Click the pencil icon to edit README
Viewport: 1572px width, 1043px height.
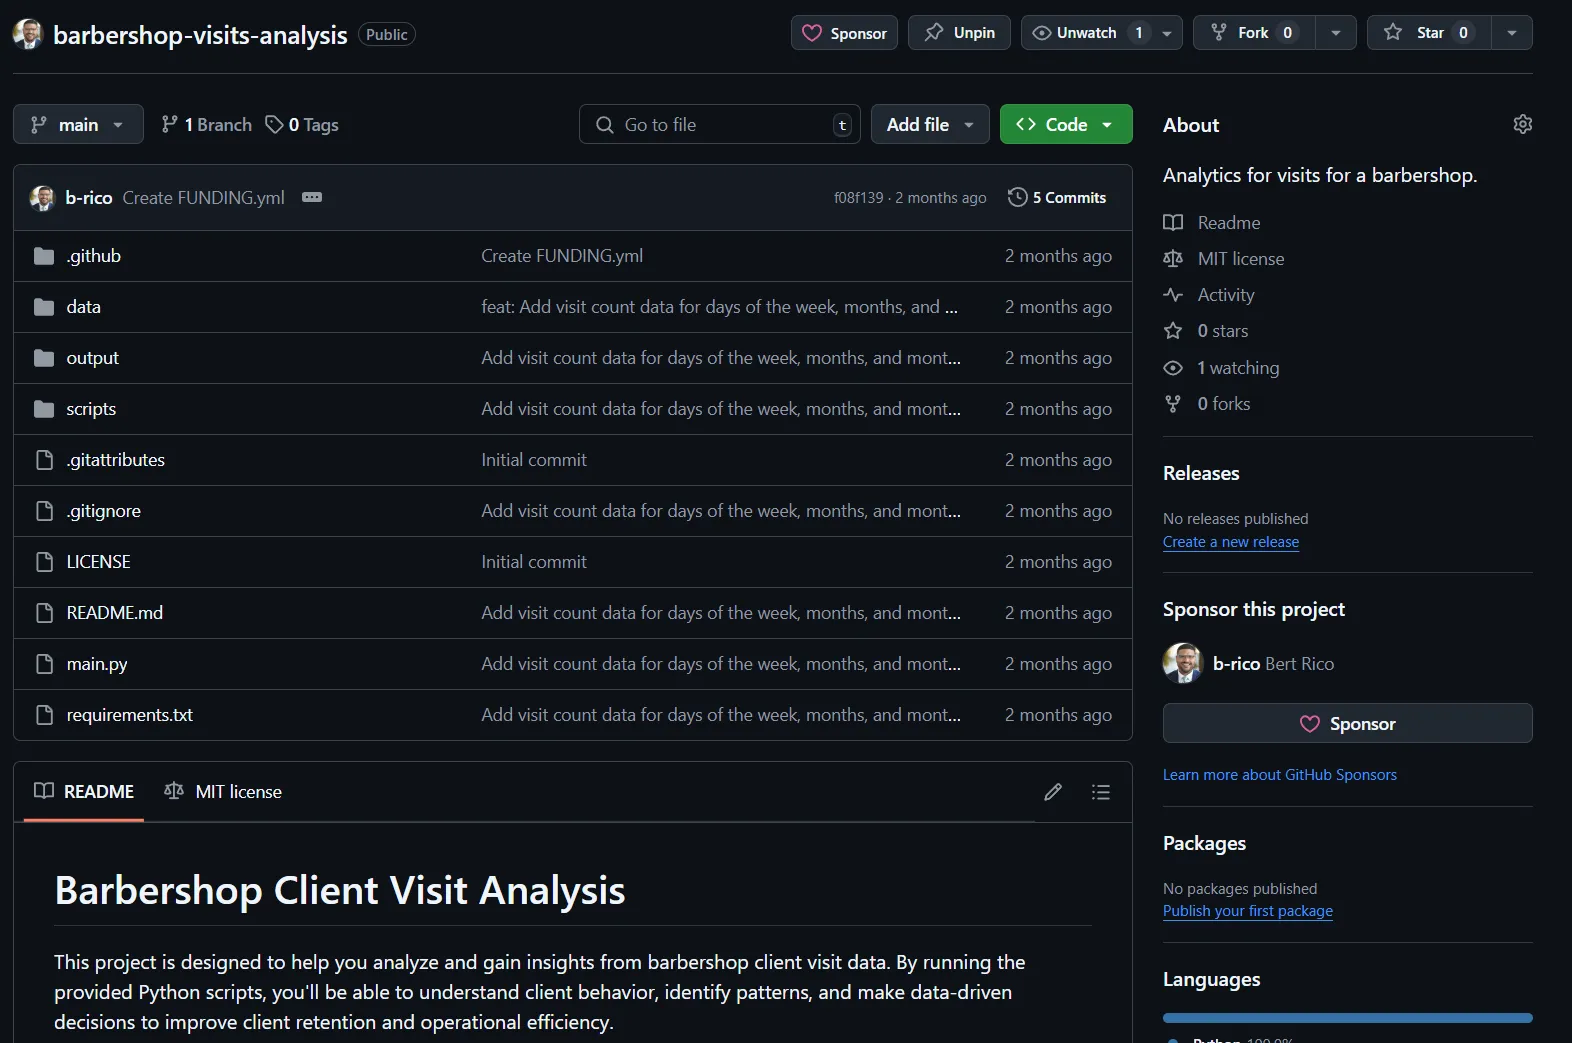tap(1053, 792)
